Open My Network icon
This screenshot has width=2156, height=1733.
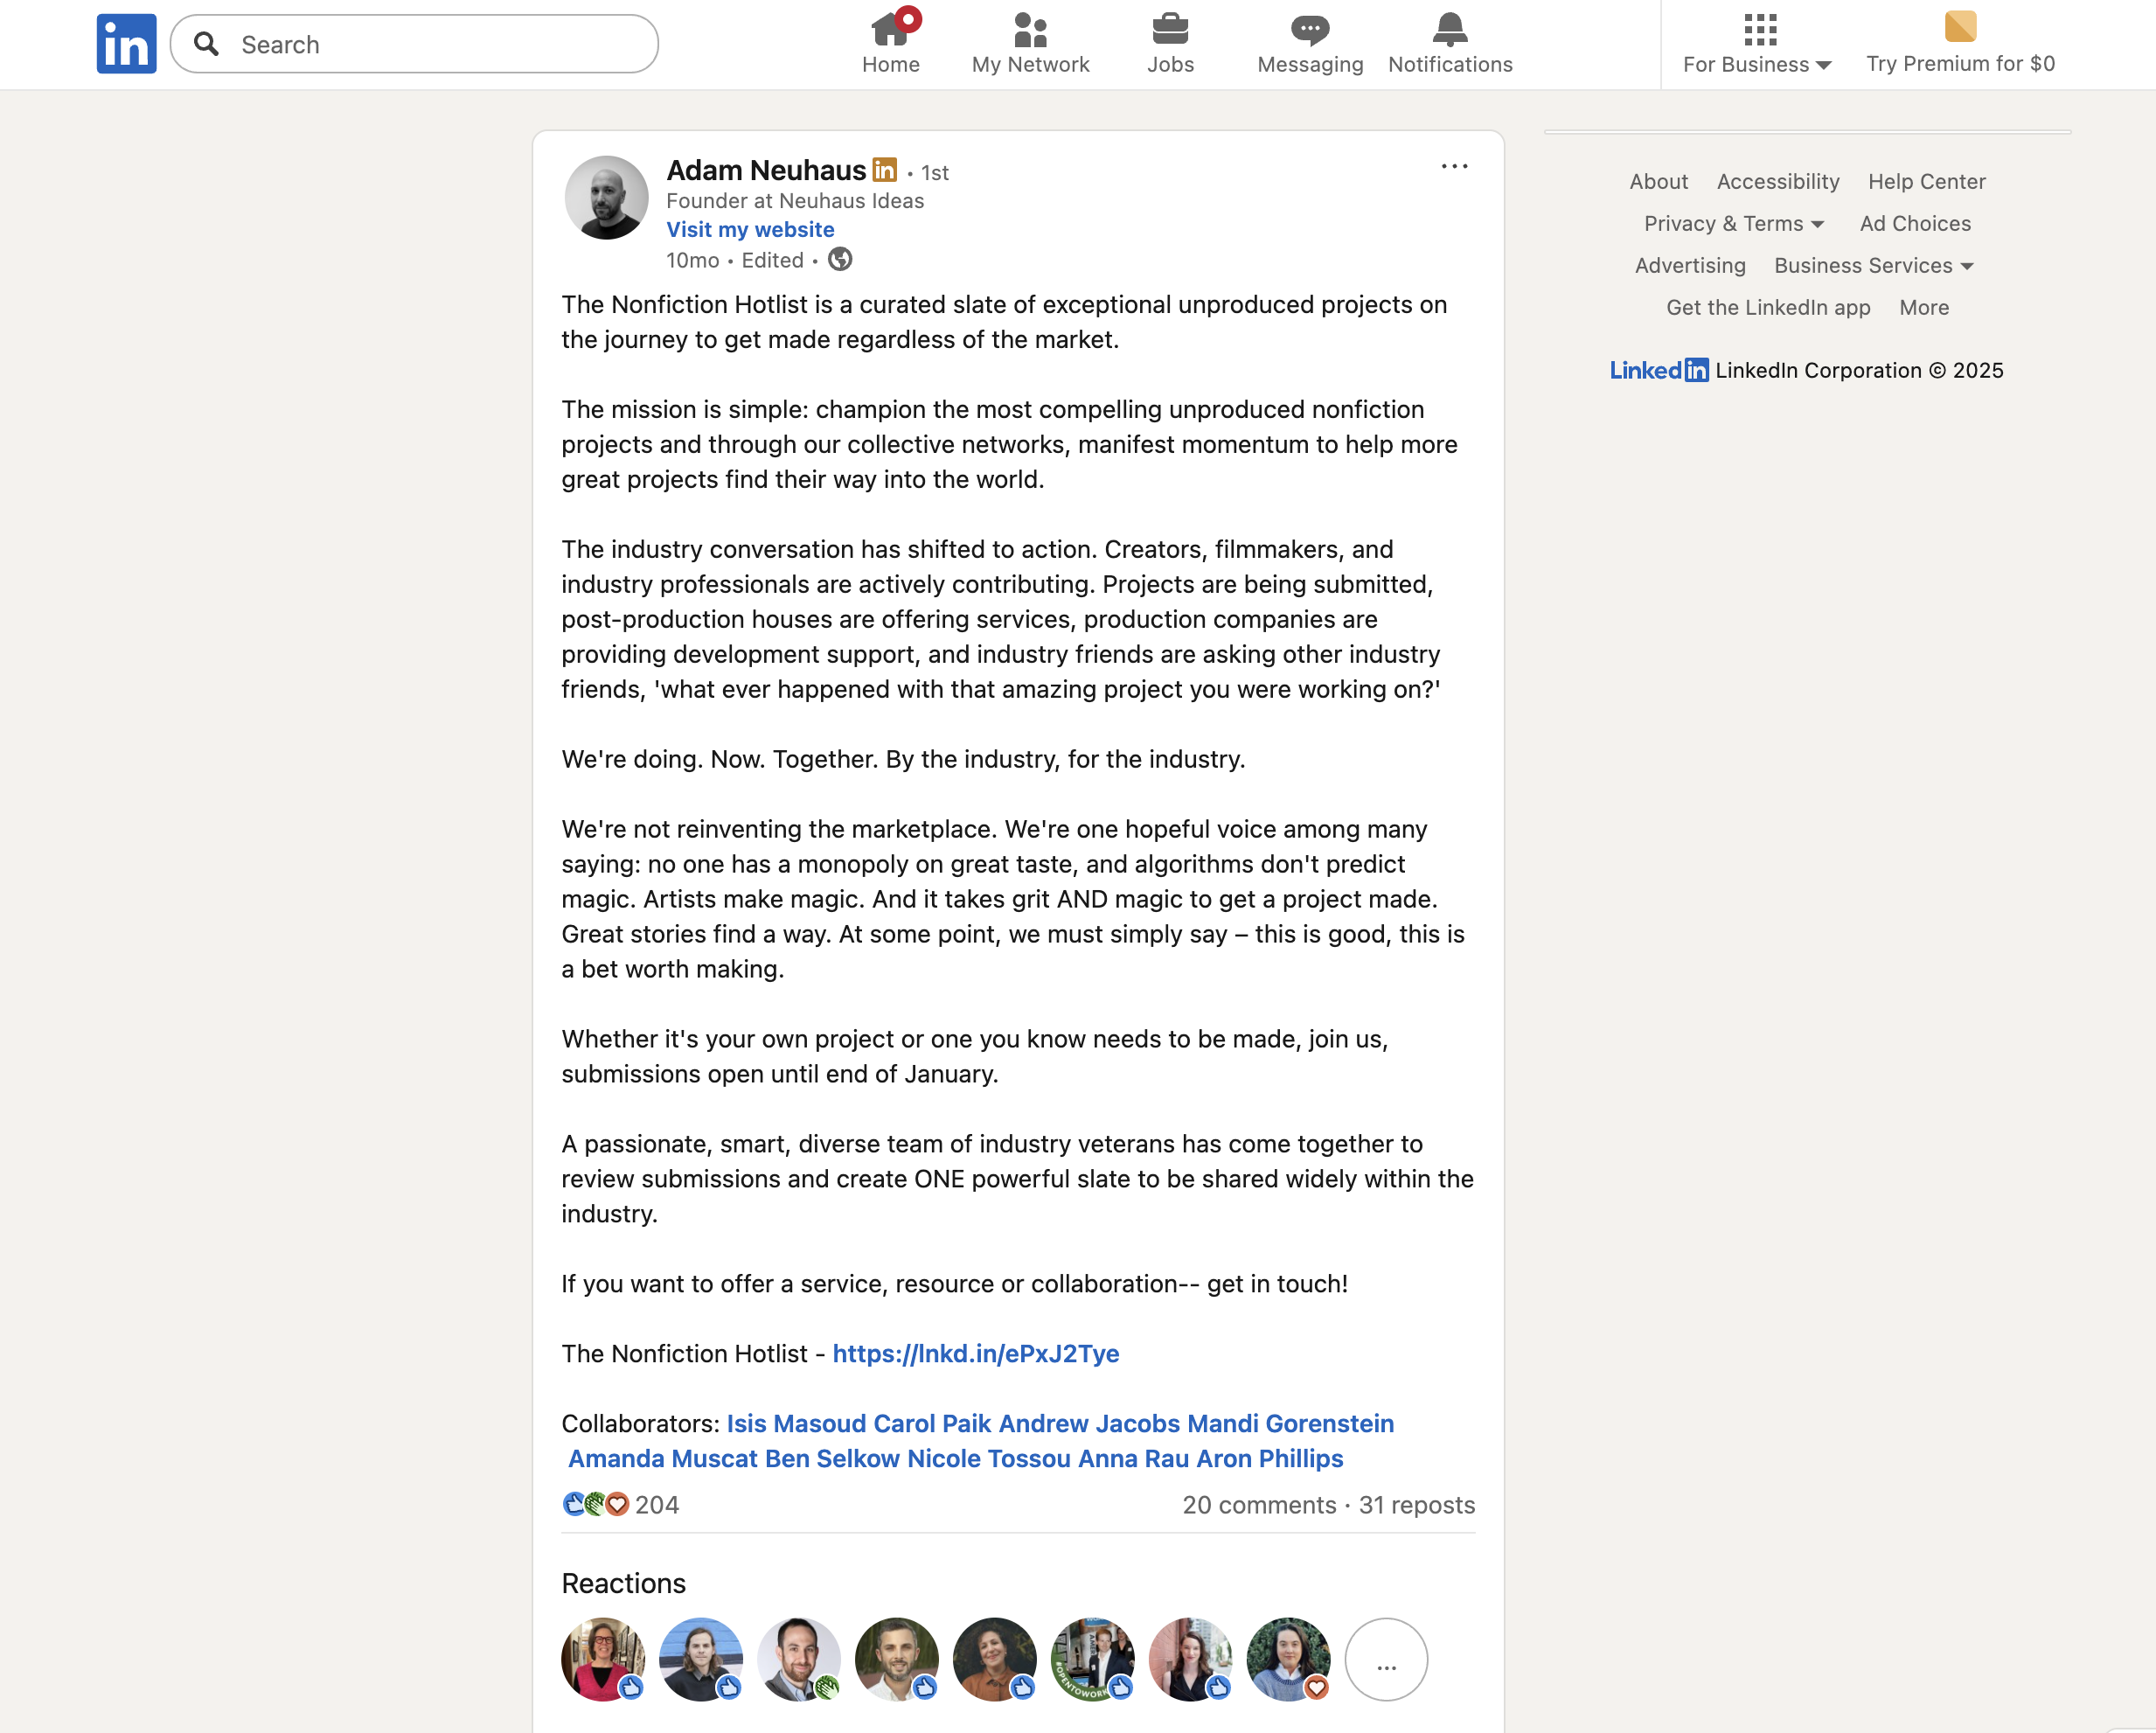[1030, 30]
